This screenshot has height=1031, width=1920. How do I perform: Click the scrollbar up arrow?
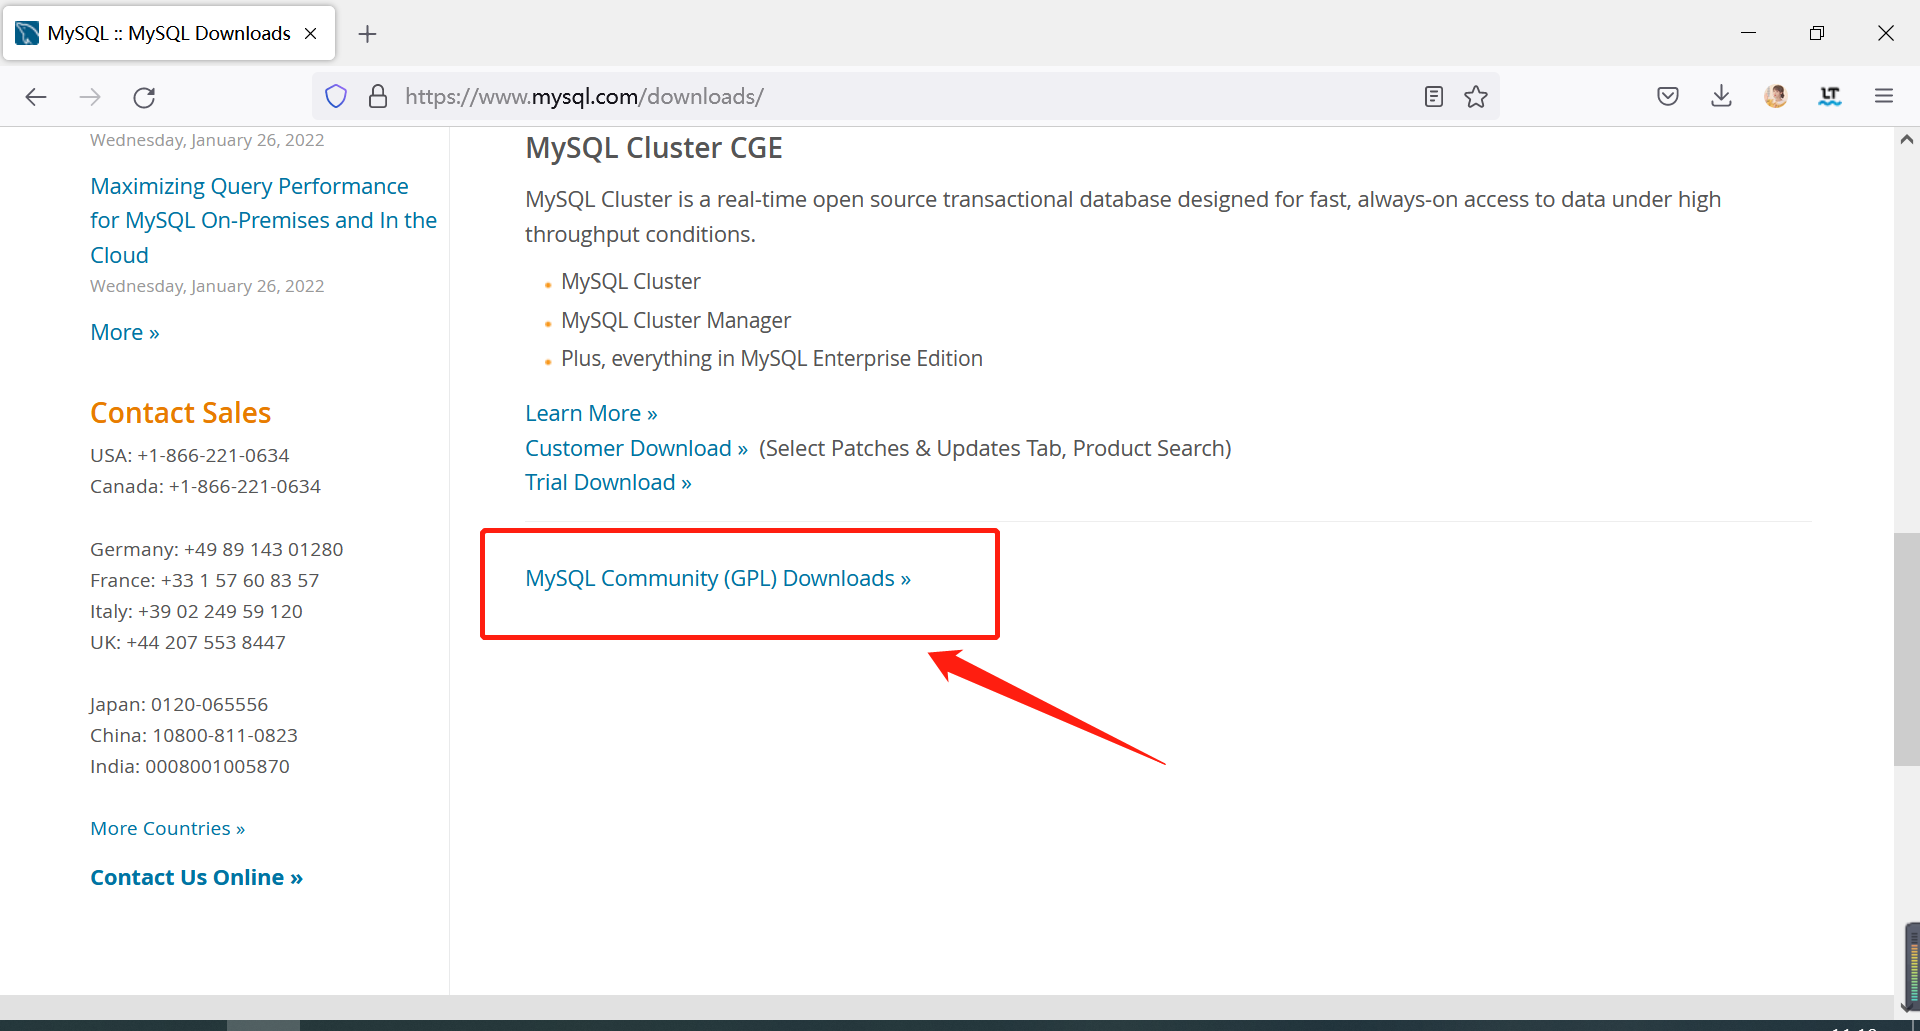coord(1907,140)
